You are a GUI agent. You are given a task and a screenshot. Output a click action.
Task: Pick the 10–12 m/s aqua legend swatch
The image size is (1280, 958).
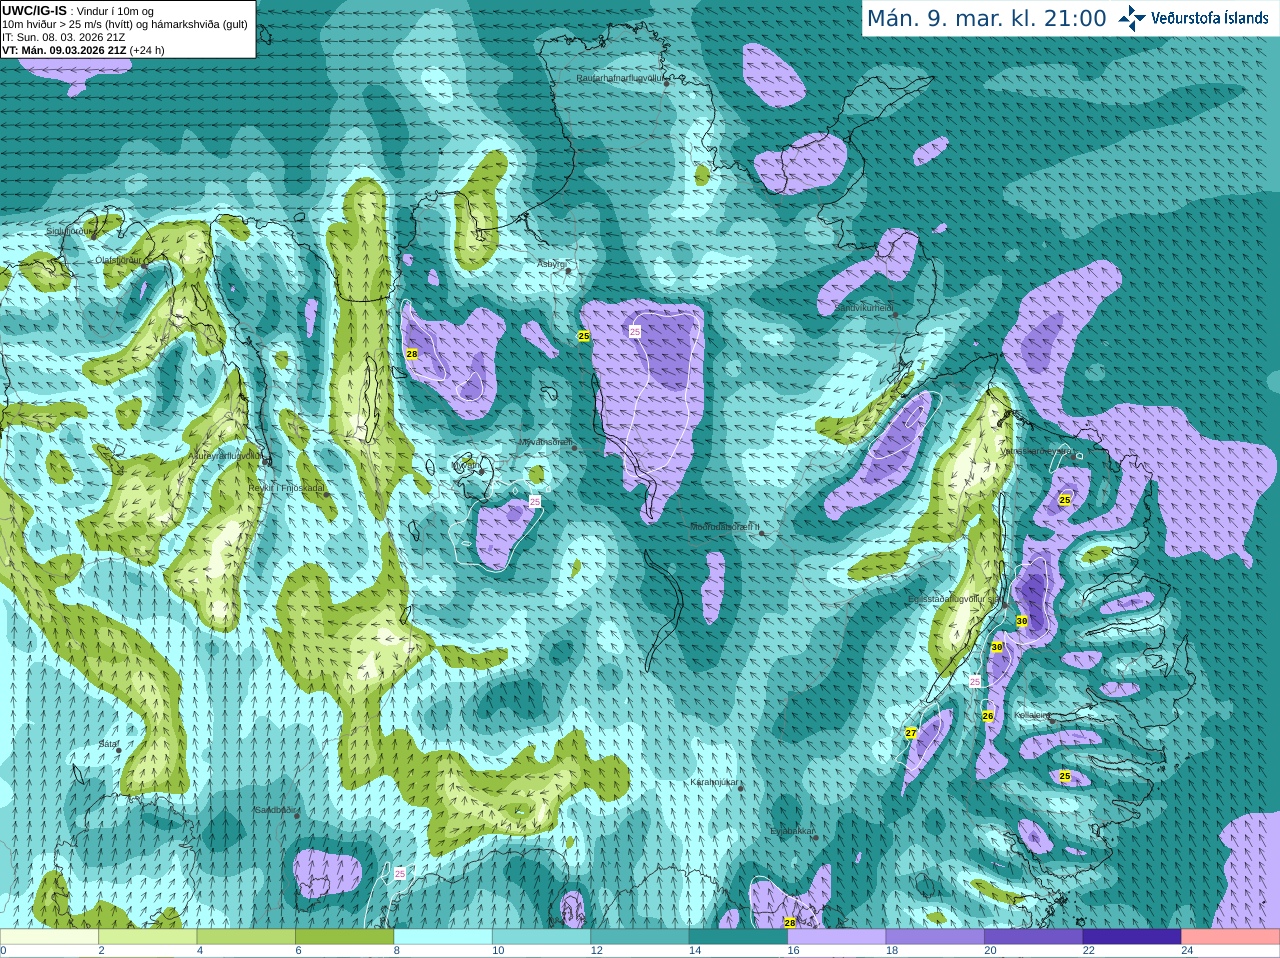tap(541, 937)
